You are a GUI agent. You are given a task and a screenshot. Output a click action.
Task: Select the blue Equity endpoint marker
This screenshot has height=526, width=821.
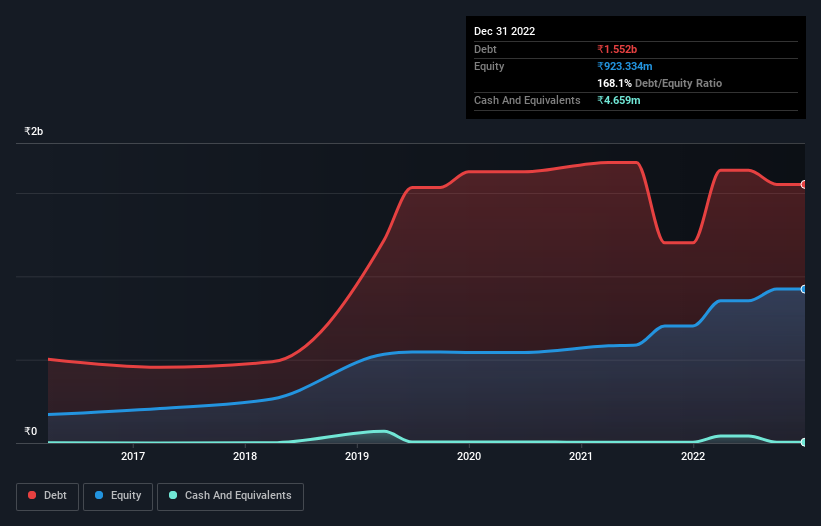(x=804, y=289)
